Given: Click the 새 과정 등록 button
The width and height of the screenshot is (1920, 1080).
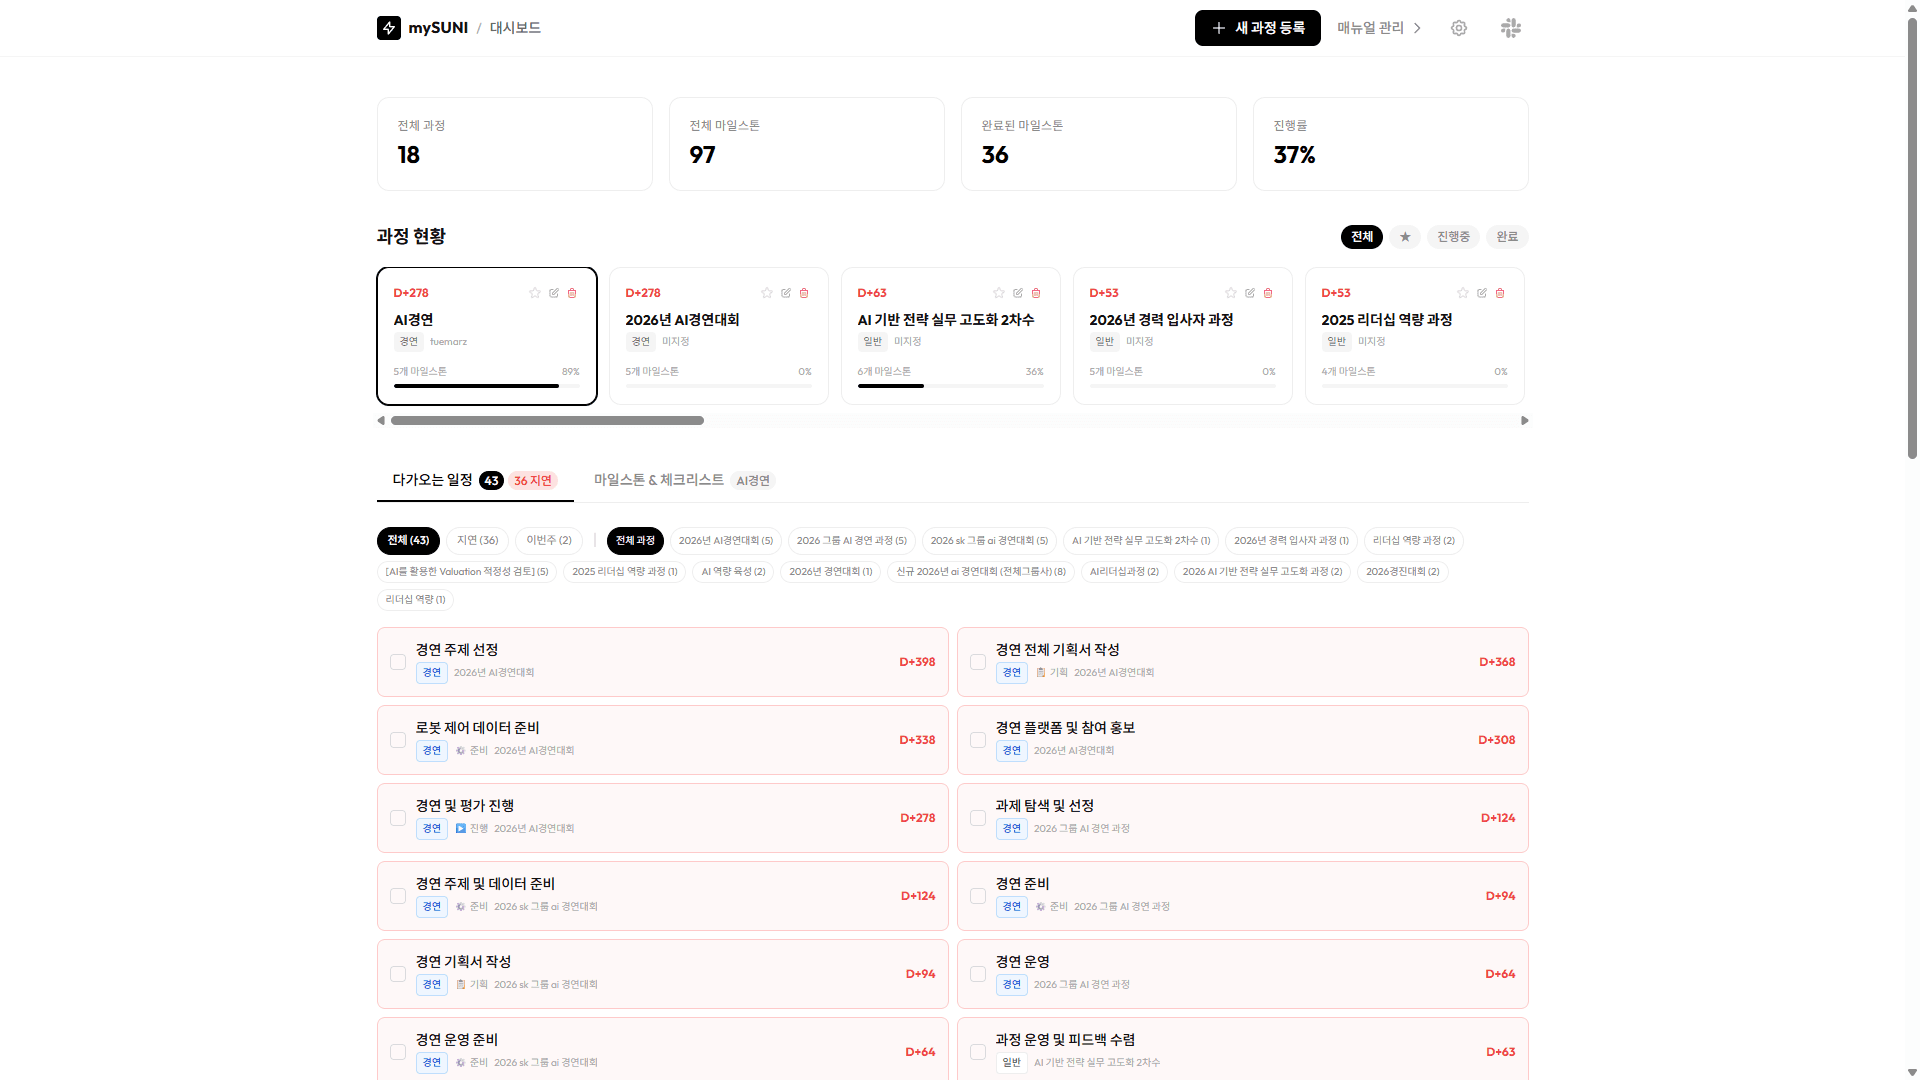Looking at the screenshot, I should [x=1258, y=28].
